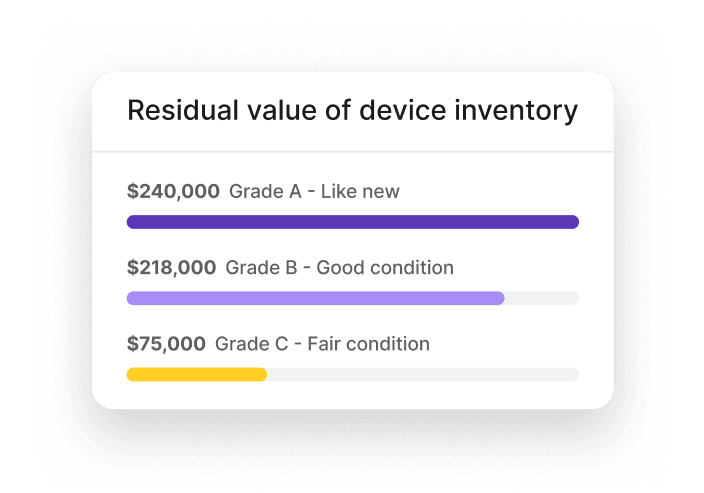Click the divider line below the title

(352, 152)
